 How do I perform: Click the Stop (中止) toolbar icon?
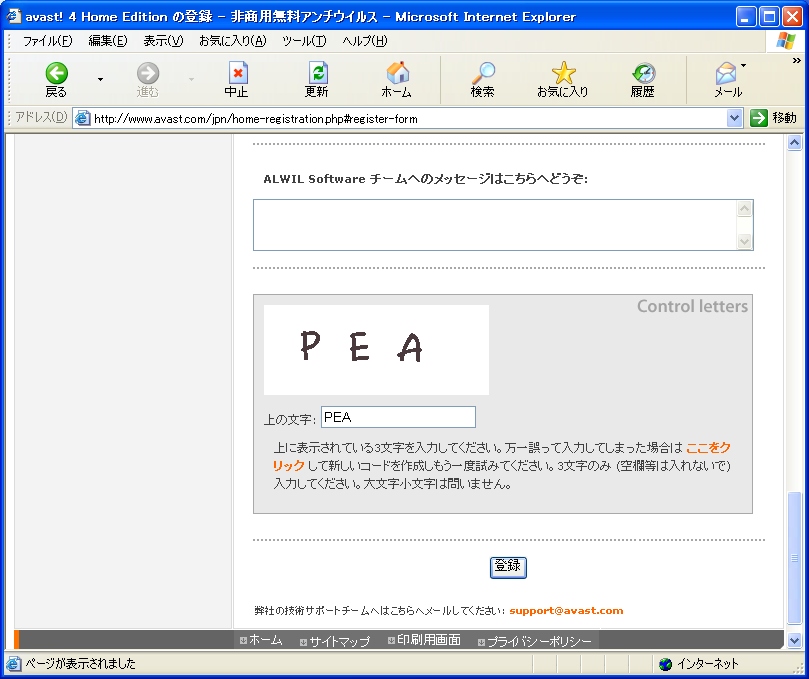[x=237, y=80]
